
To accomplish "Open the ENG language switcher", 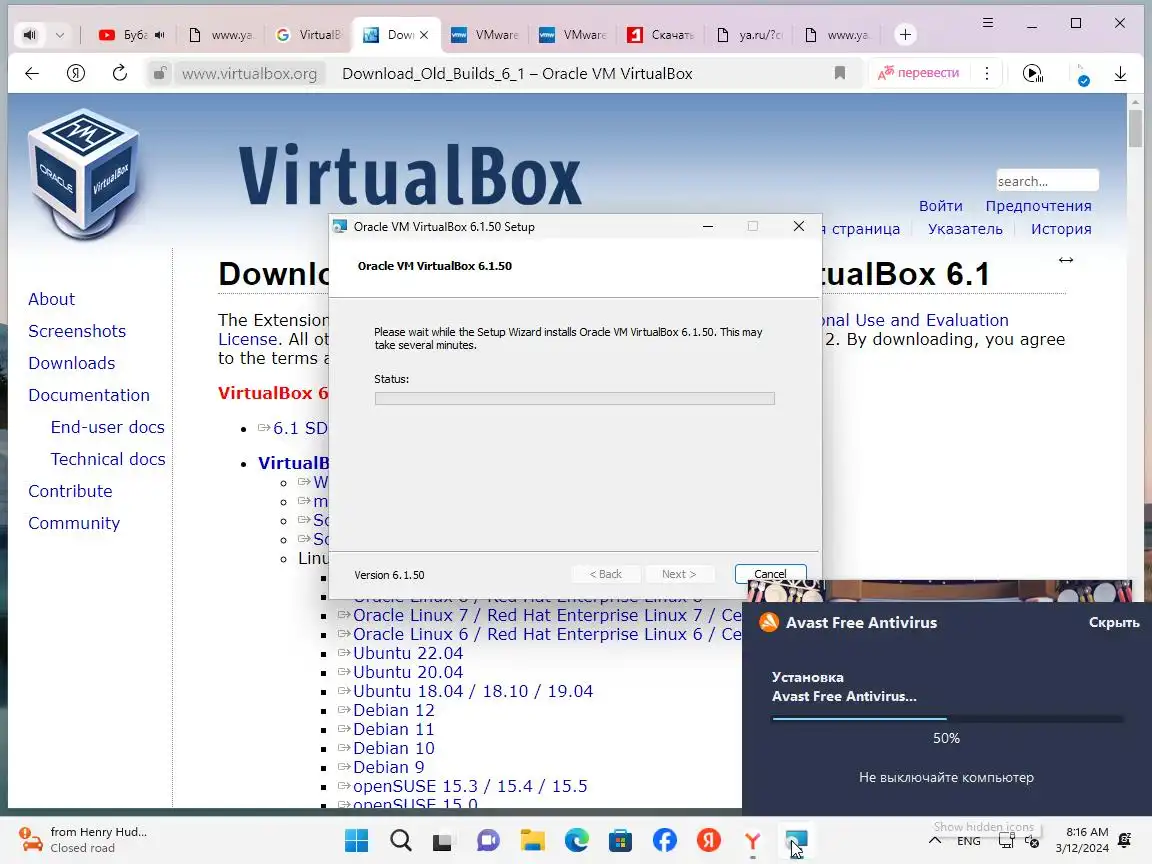I will pos(968,840).
